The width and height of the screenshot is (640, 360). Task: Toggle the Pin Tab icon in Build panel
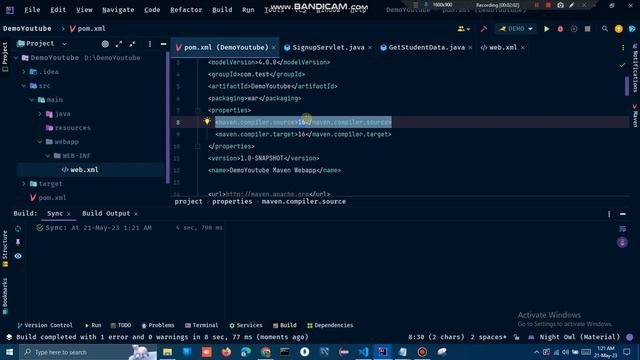[x=18, y=242]
